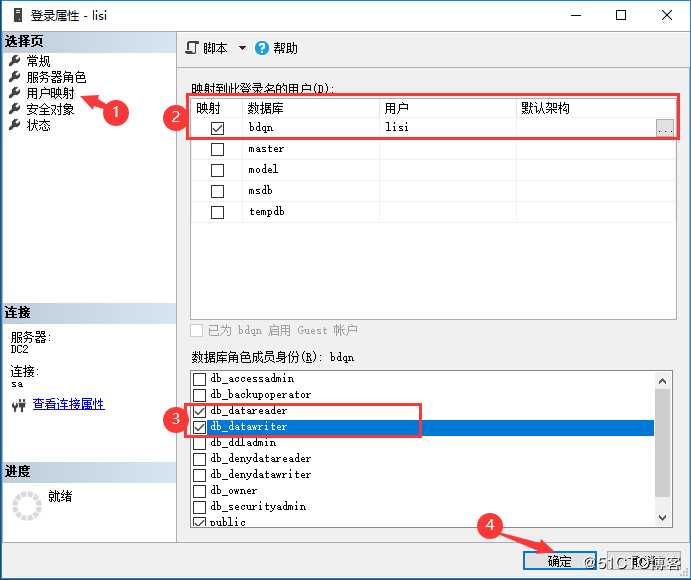Click the connection properties plug icon

[x=19, y=405]
